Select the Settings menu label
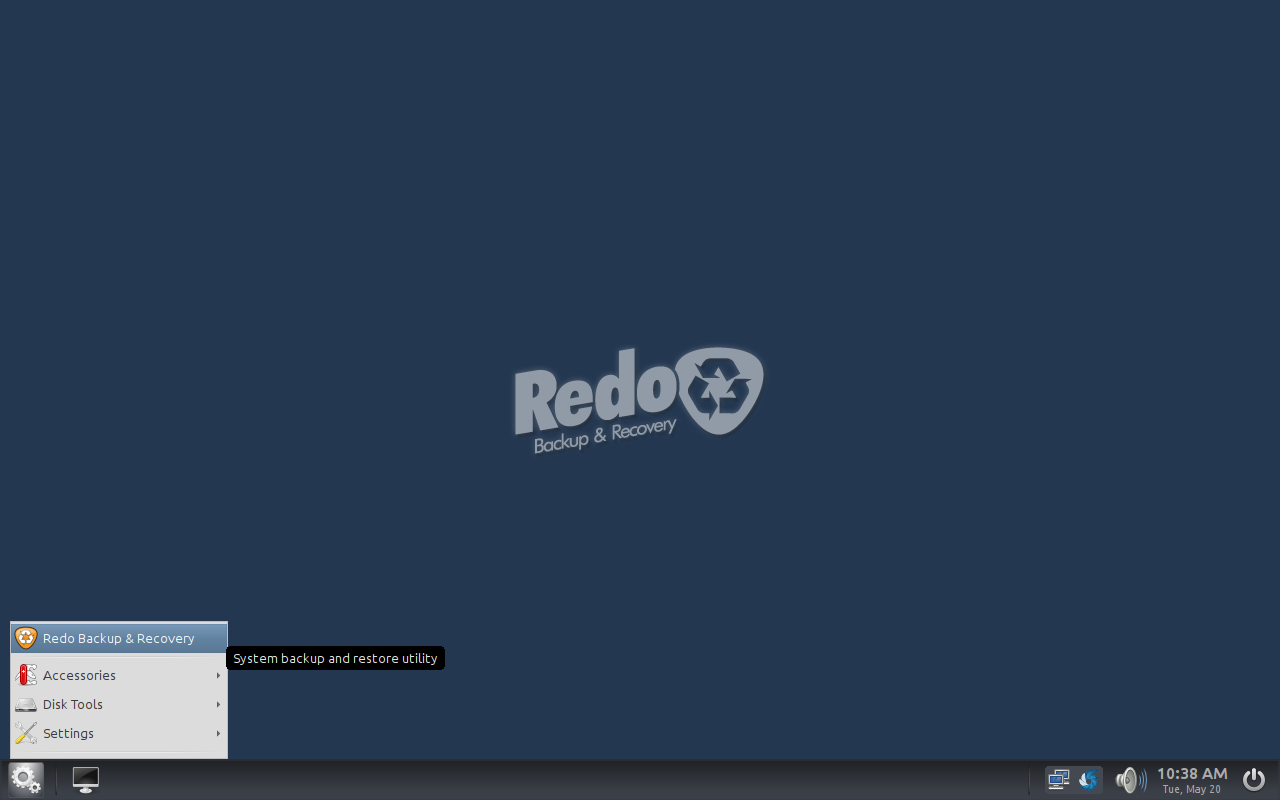Screen dimensions: 1280x800 click(x=68, y=733)
